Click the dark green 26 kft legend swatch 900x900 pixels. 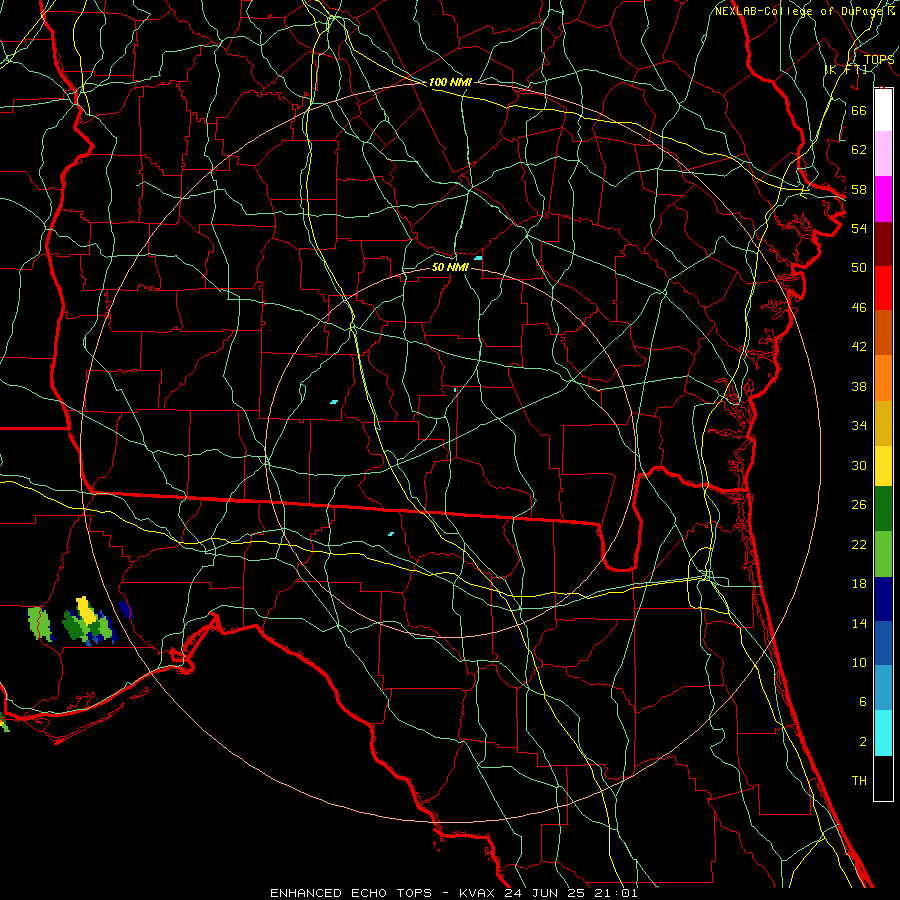click(883, 509)
